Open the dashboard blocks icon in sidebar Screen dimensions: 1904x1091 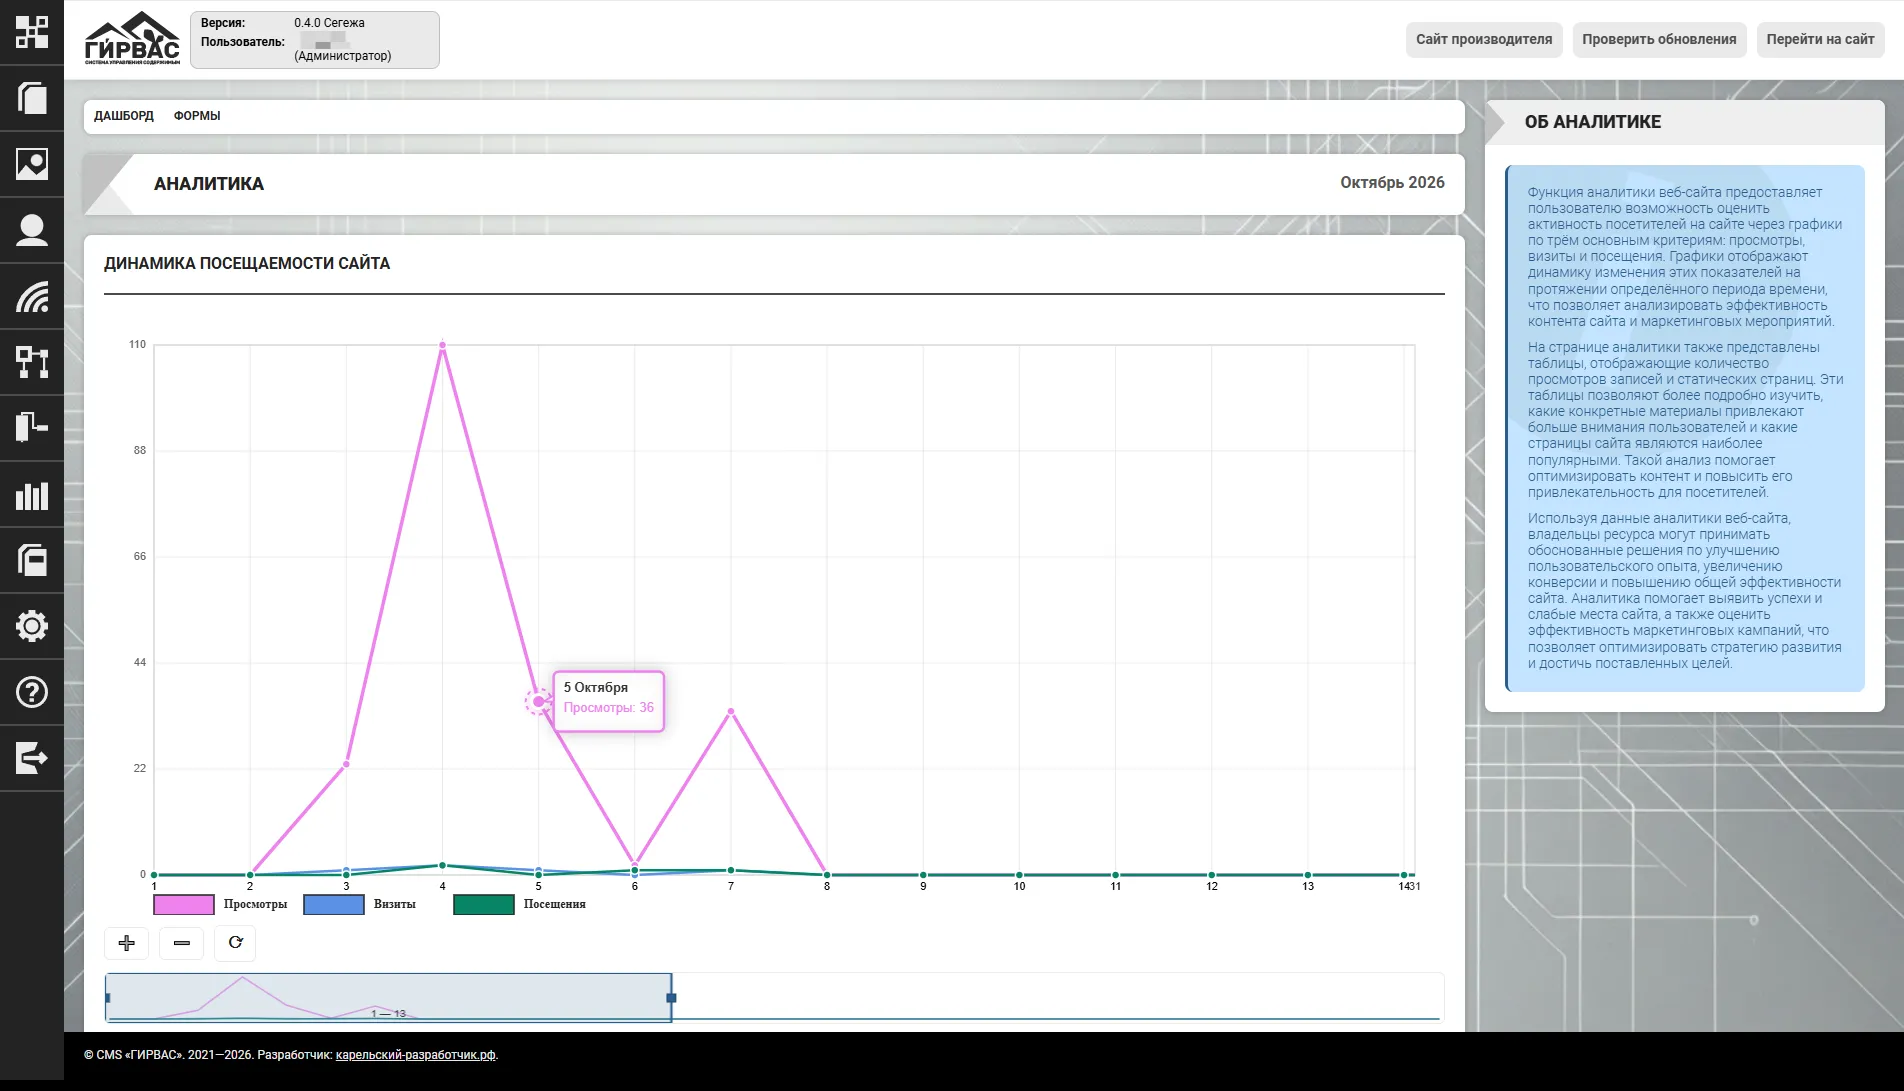(x=32, y=32)
